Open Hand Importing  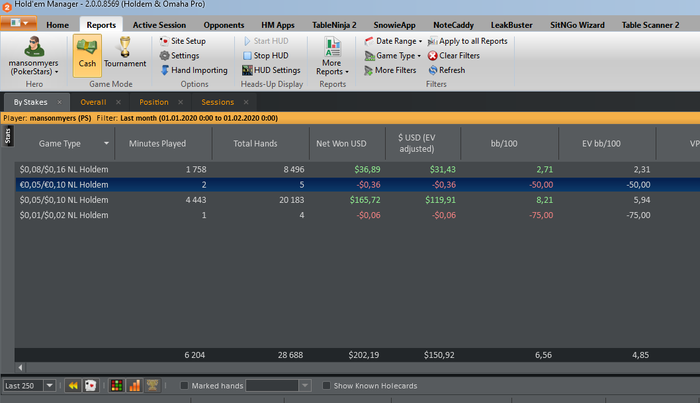pyautogui.click(x=194, y=71)
